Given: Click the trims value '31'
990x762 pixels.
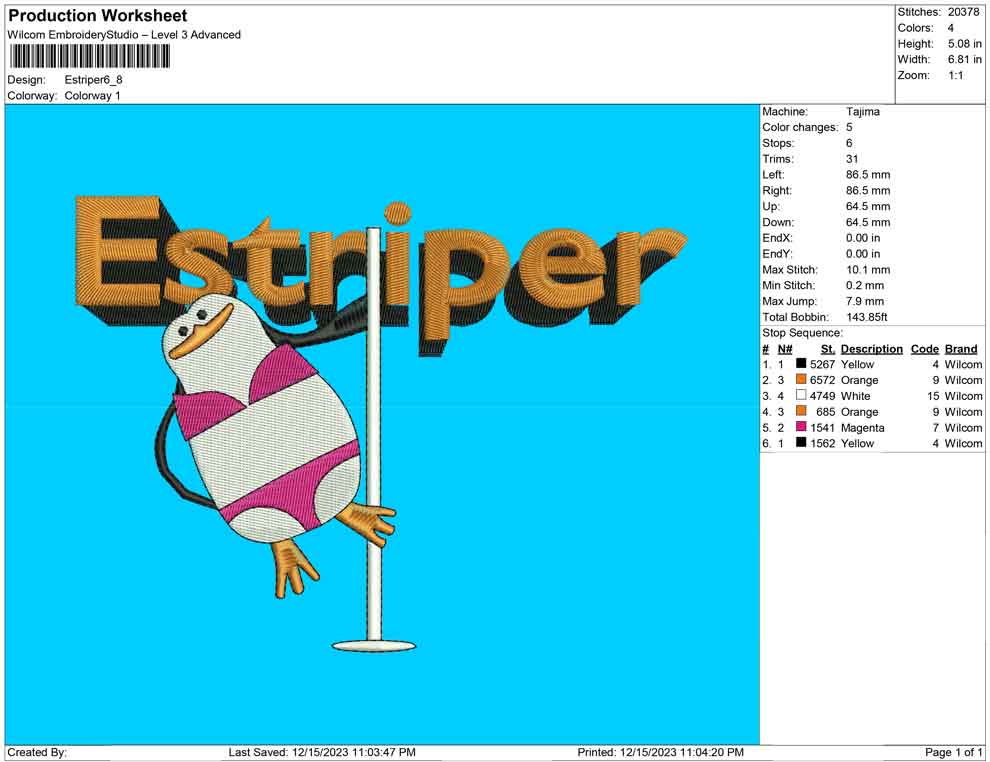Looking at the screenshot, I should point(852,159).
